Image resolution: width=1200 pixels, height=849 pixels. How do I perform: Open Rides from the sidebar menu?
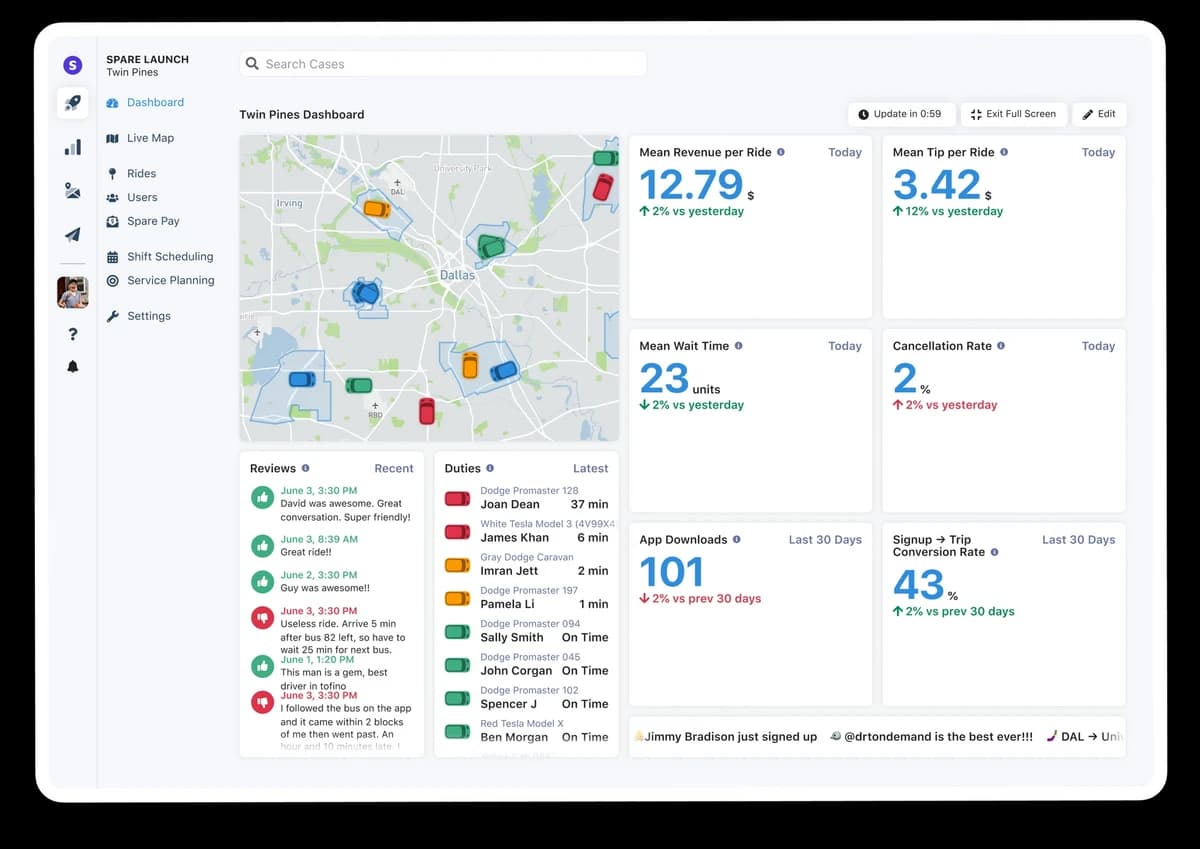(142, 172)
